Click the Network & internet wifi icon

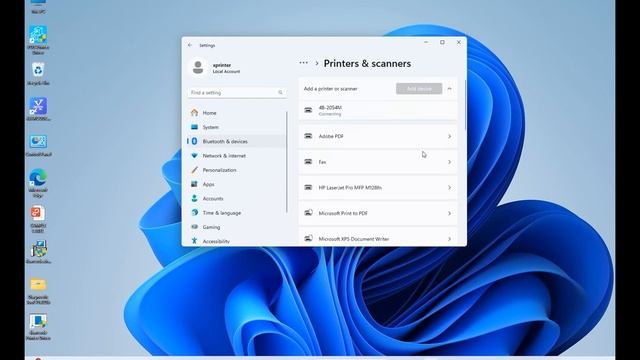pos(194,156)
